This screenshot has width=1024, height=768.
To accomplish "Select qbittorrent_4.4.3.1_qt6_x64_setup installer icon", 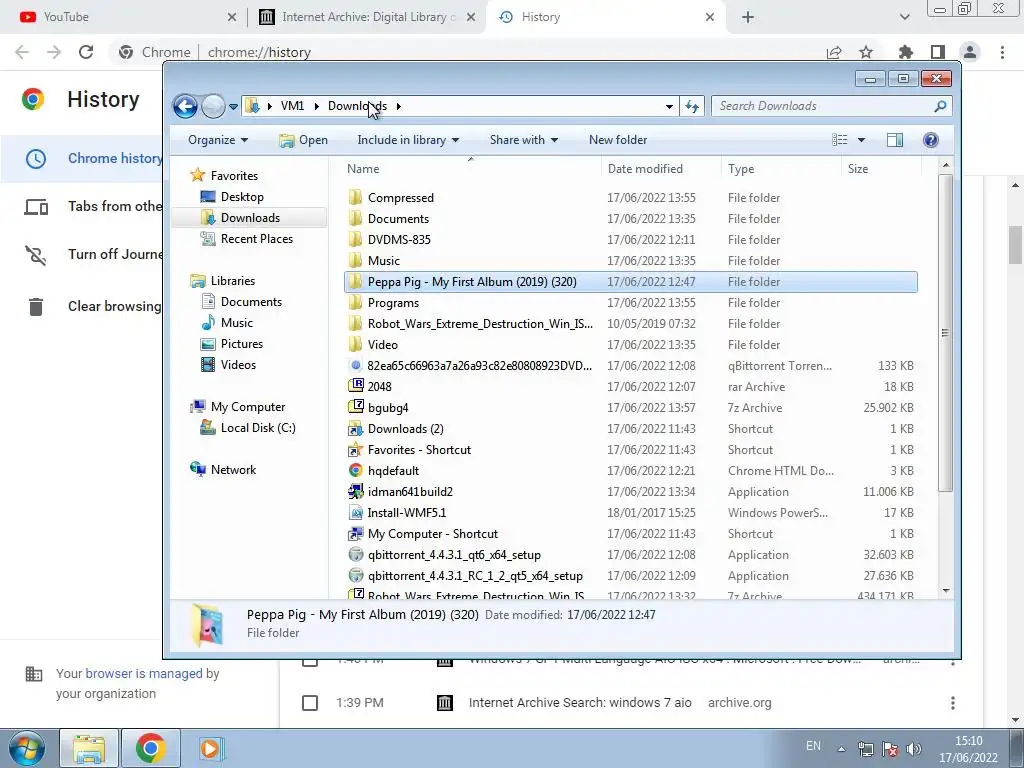I will pyautogui.click(x=355, y=554).
